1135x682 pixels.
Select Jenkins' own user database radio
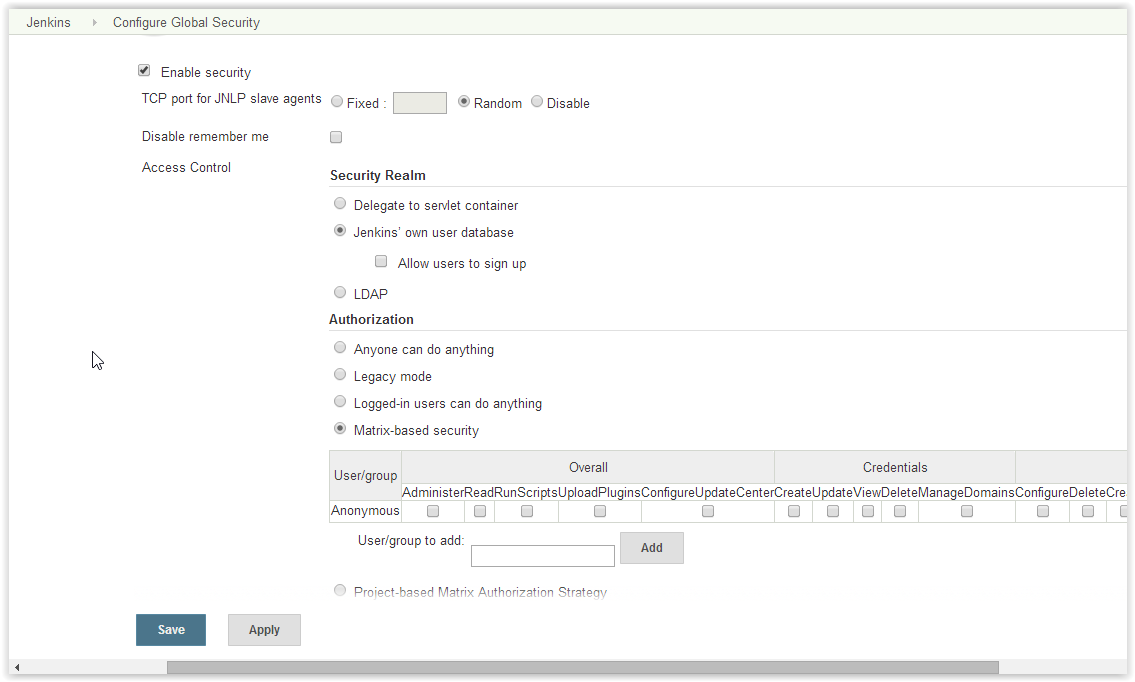(339, 230)
